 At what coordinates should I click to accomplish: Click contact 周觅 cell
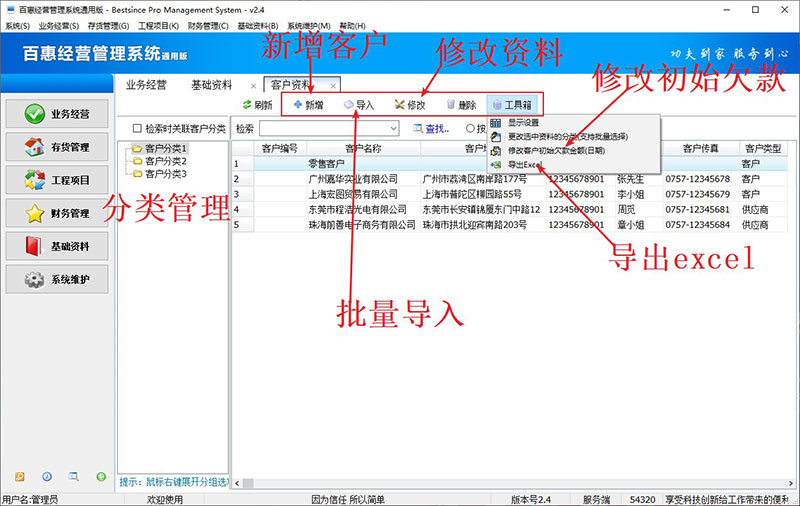tap(639, 210)
